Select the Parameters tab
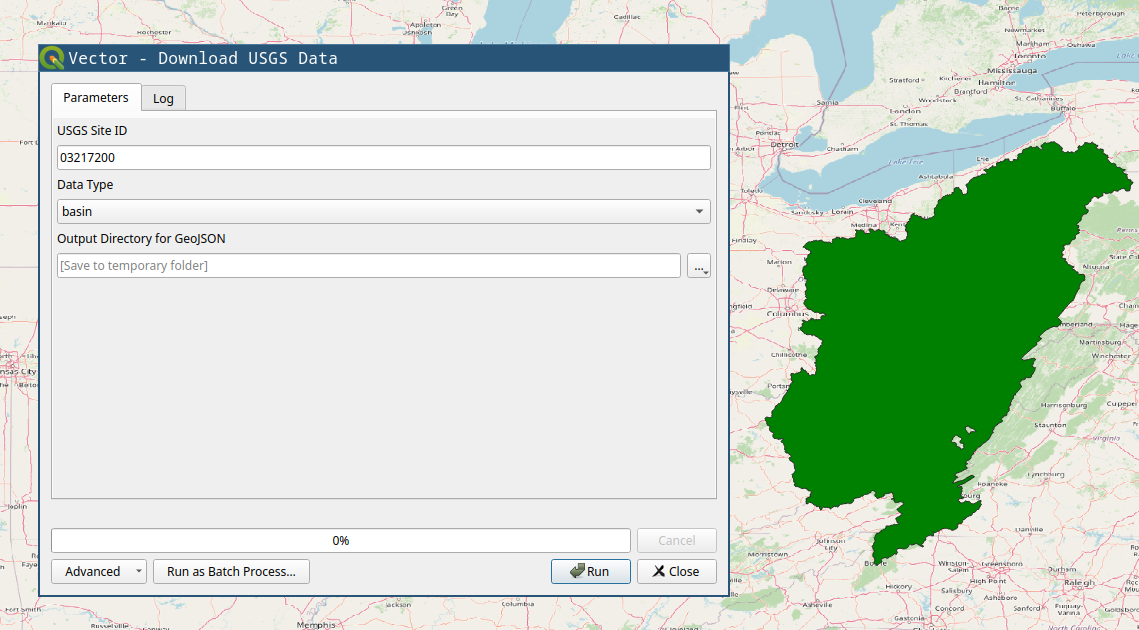The height and width of the screenshot is (630, 1139). click(95, 97)
